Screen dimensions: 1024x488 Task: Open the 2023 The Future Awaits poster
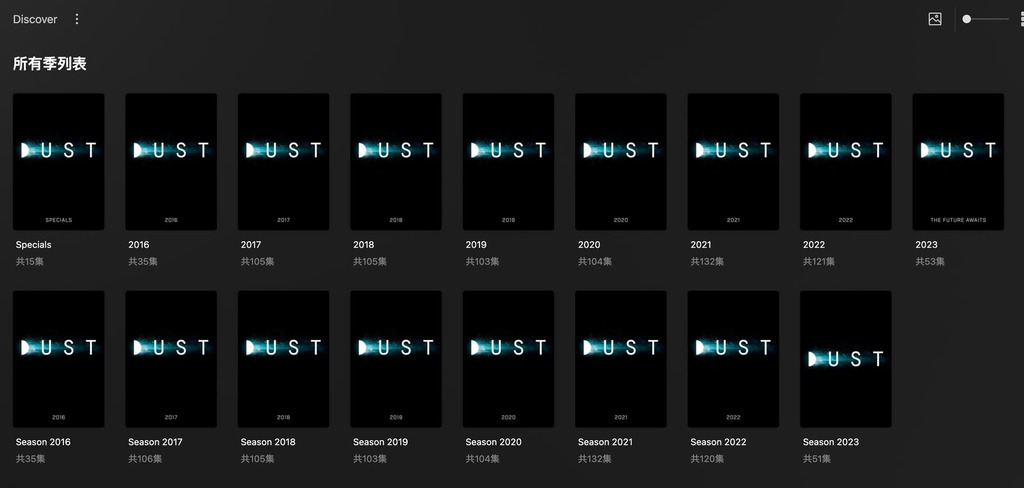(x=957, y=161)
